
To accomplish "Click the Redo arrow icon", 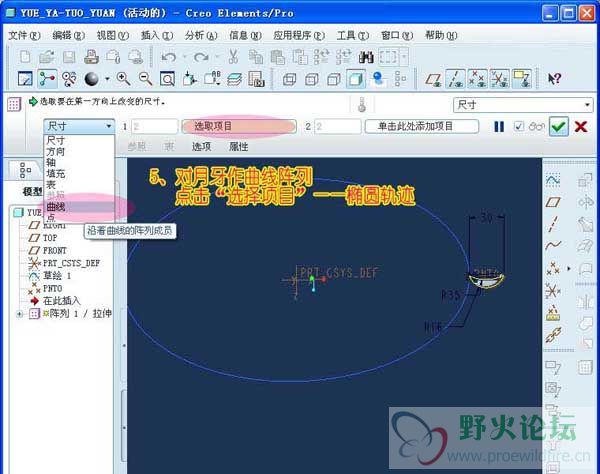I will 201,57.
